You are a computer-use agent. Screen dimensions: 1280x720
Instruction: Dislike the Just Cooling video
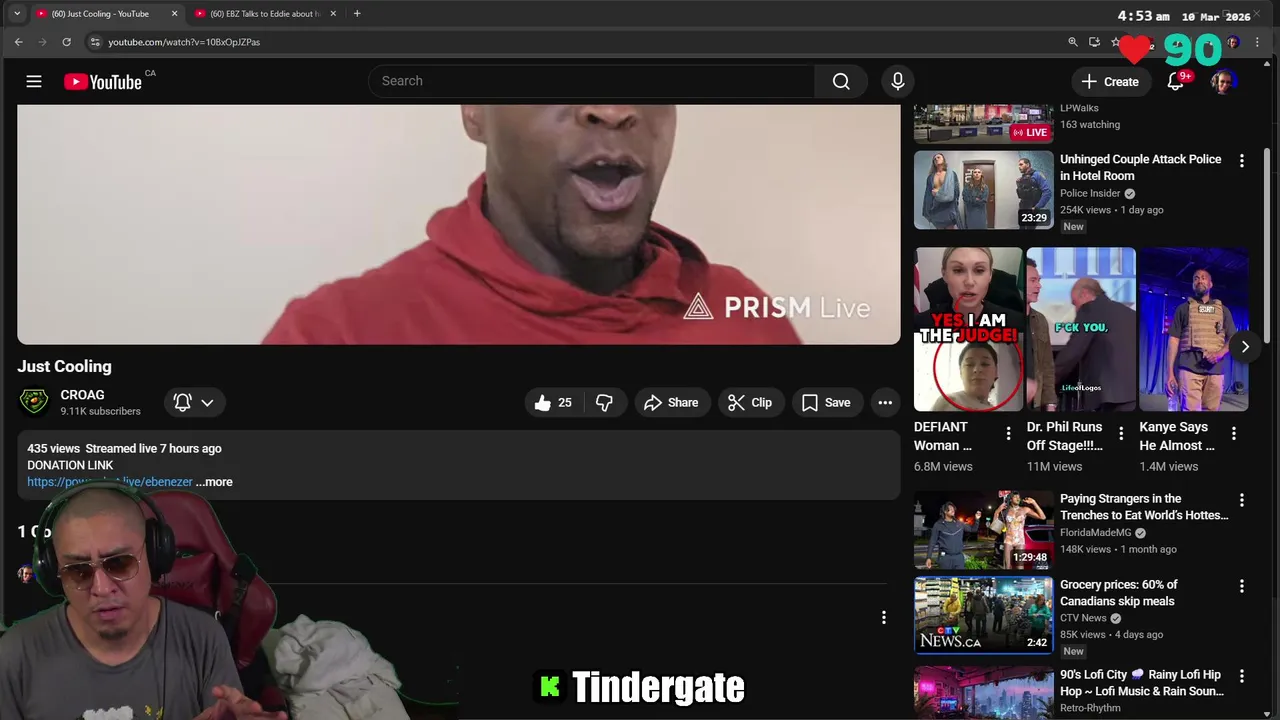click(605, 402)
